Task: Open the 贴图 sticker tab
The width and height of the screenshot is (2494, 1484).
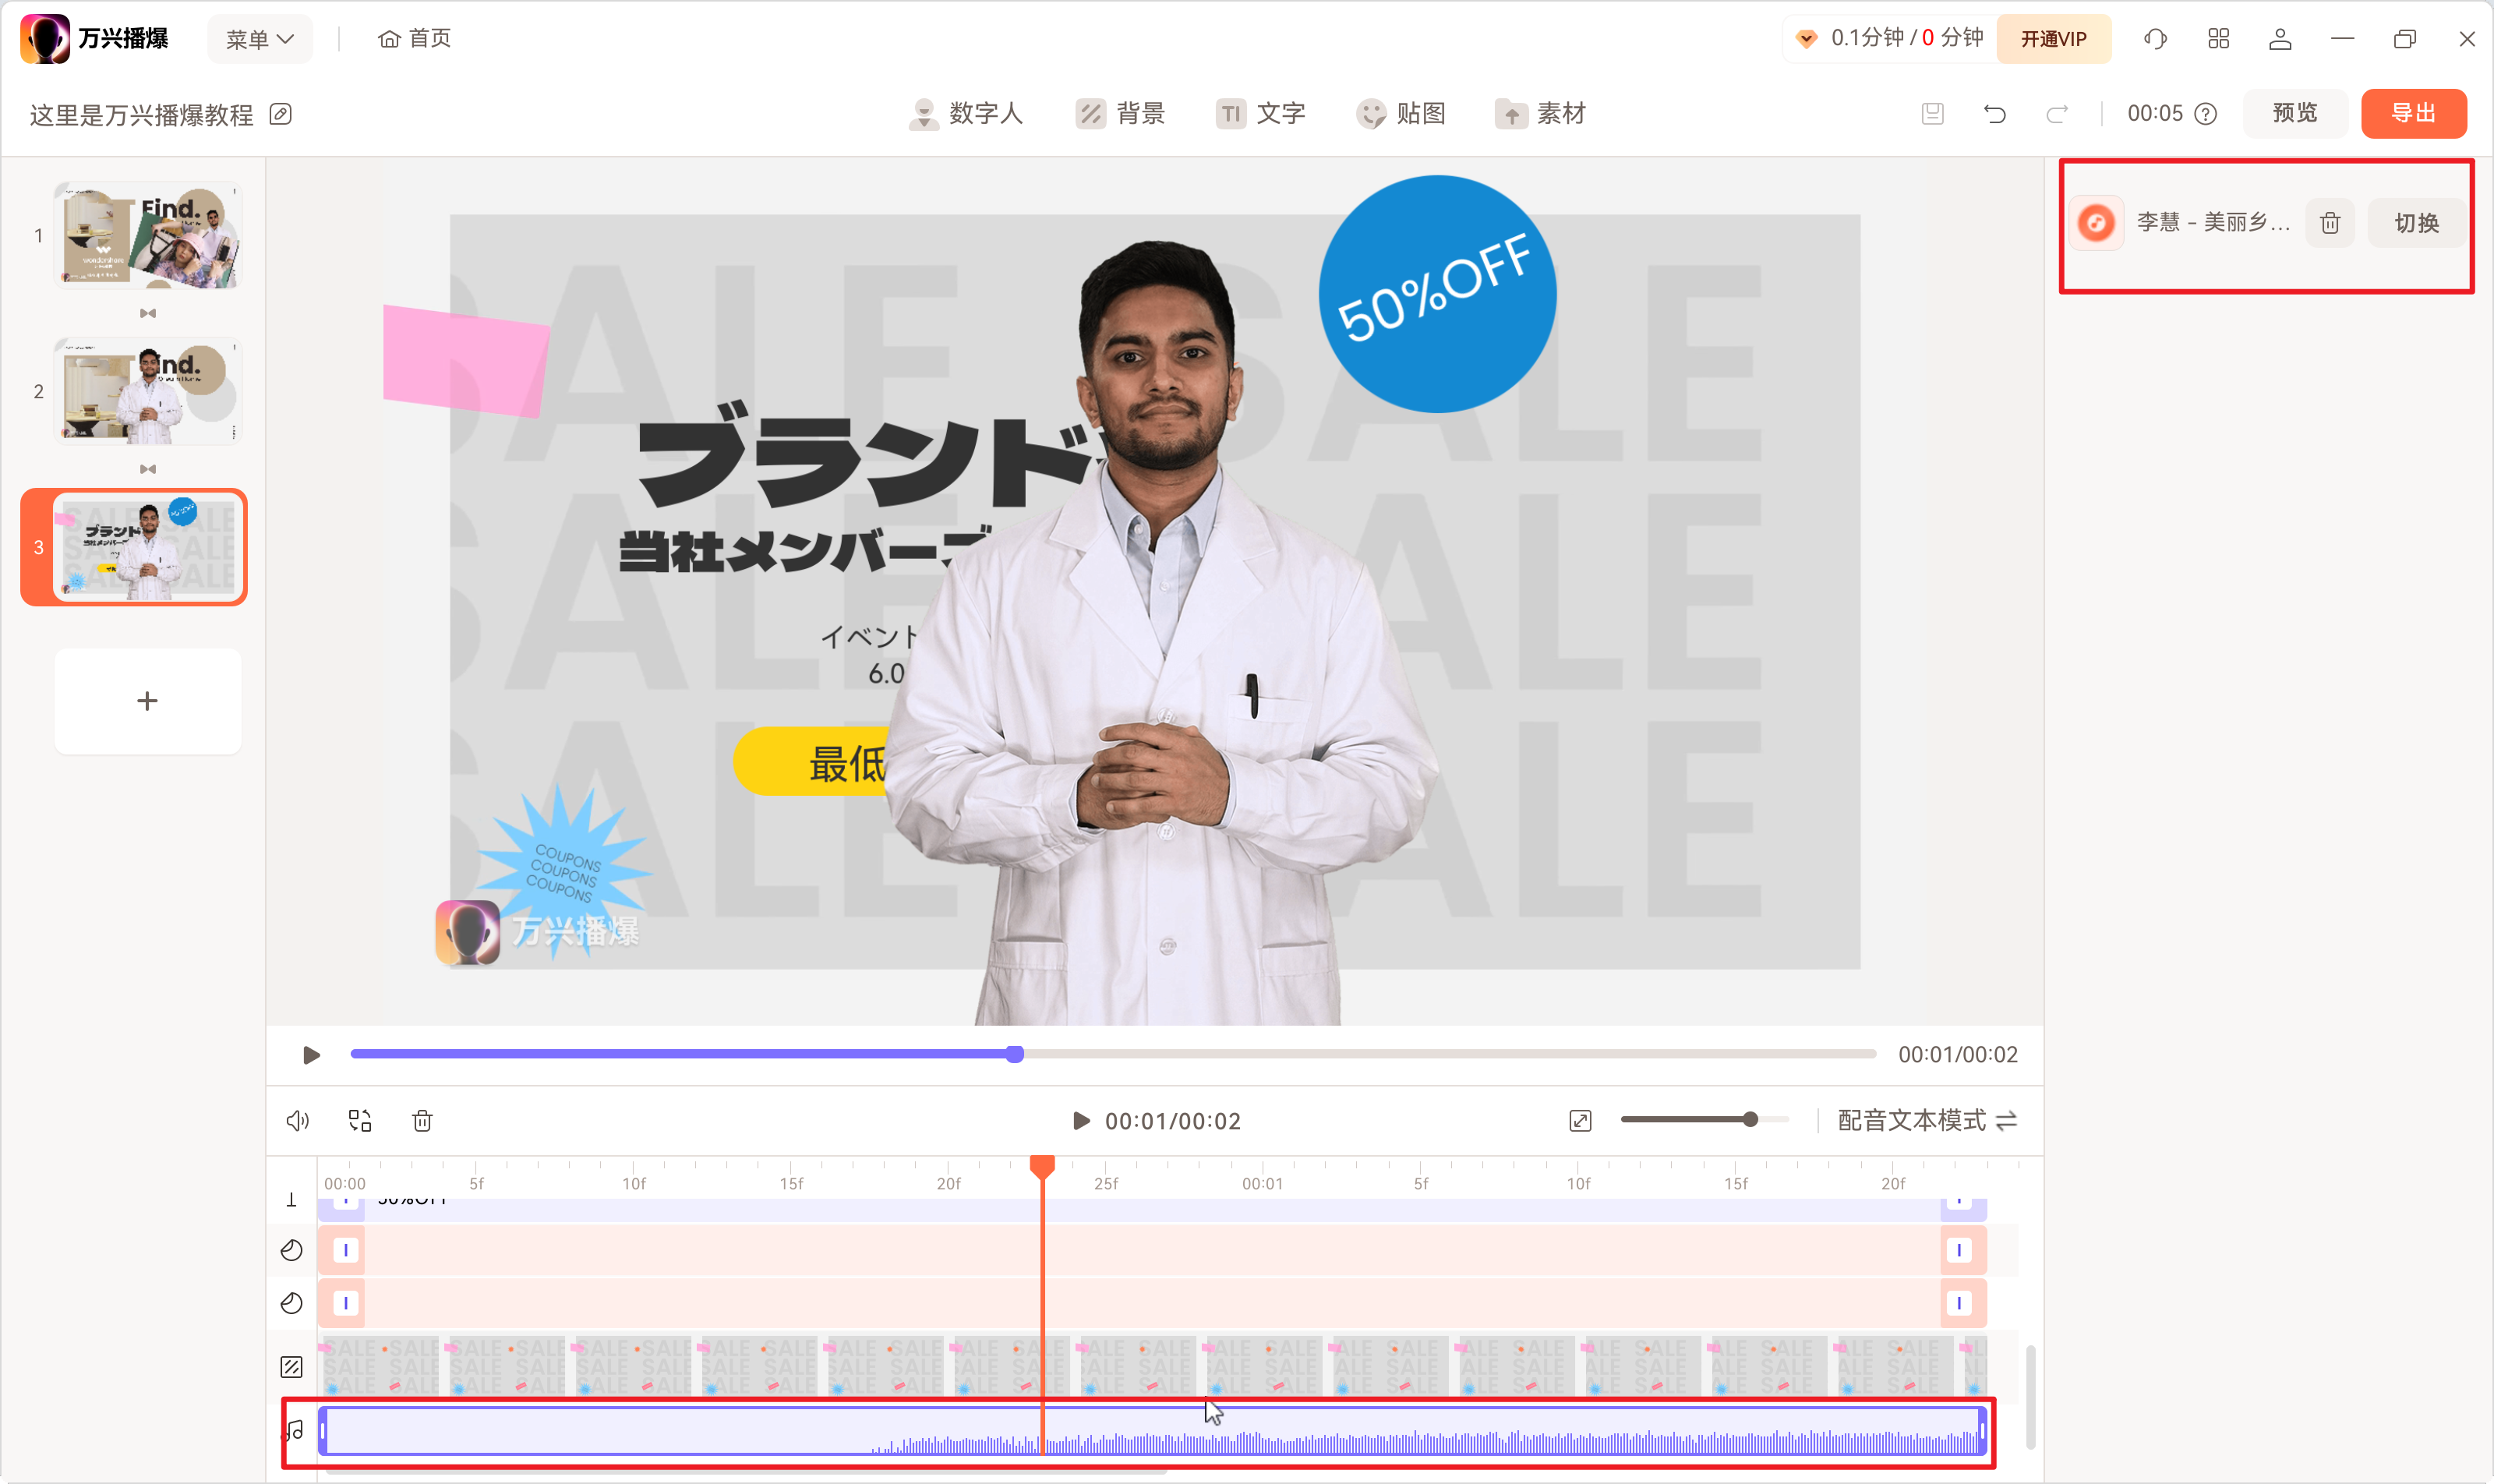Action: click(x=1400, y=114)
